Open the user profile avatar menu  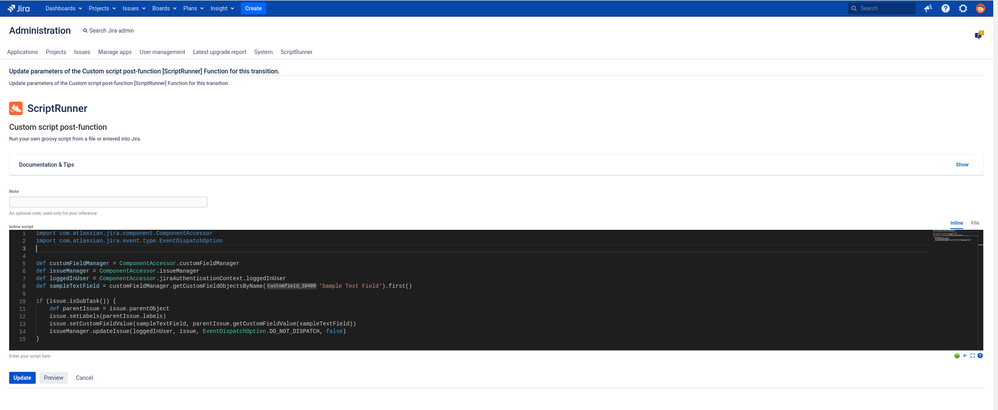(x=981, y=8)
